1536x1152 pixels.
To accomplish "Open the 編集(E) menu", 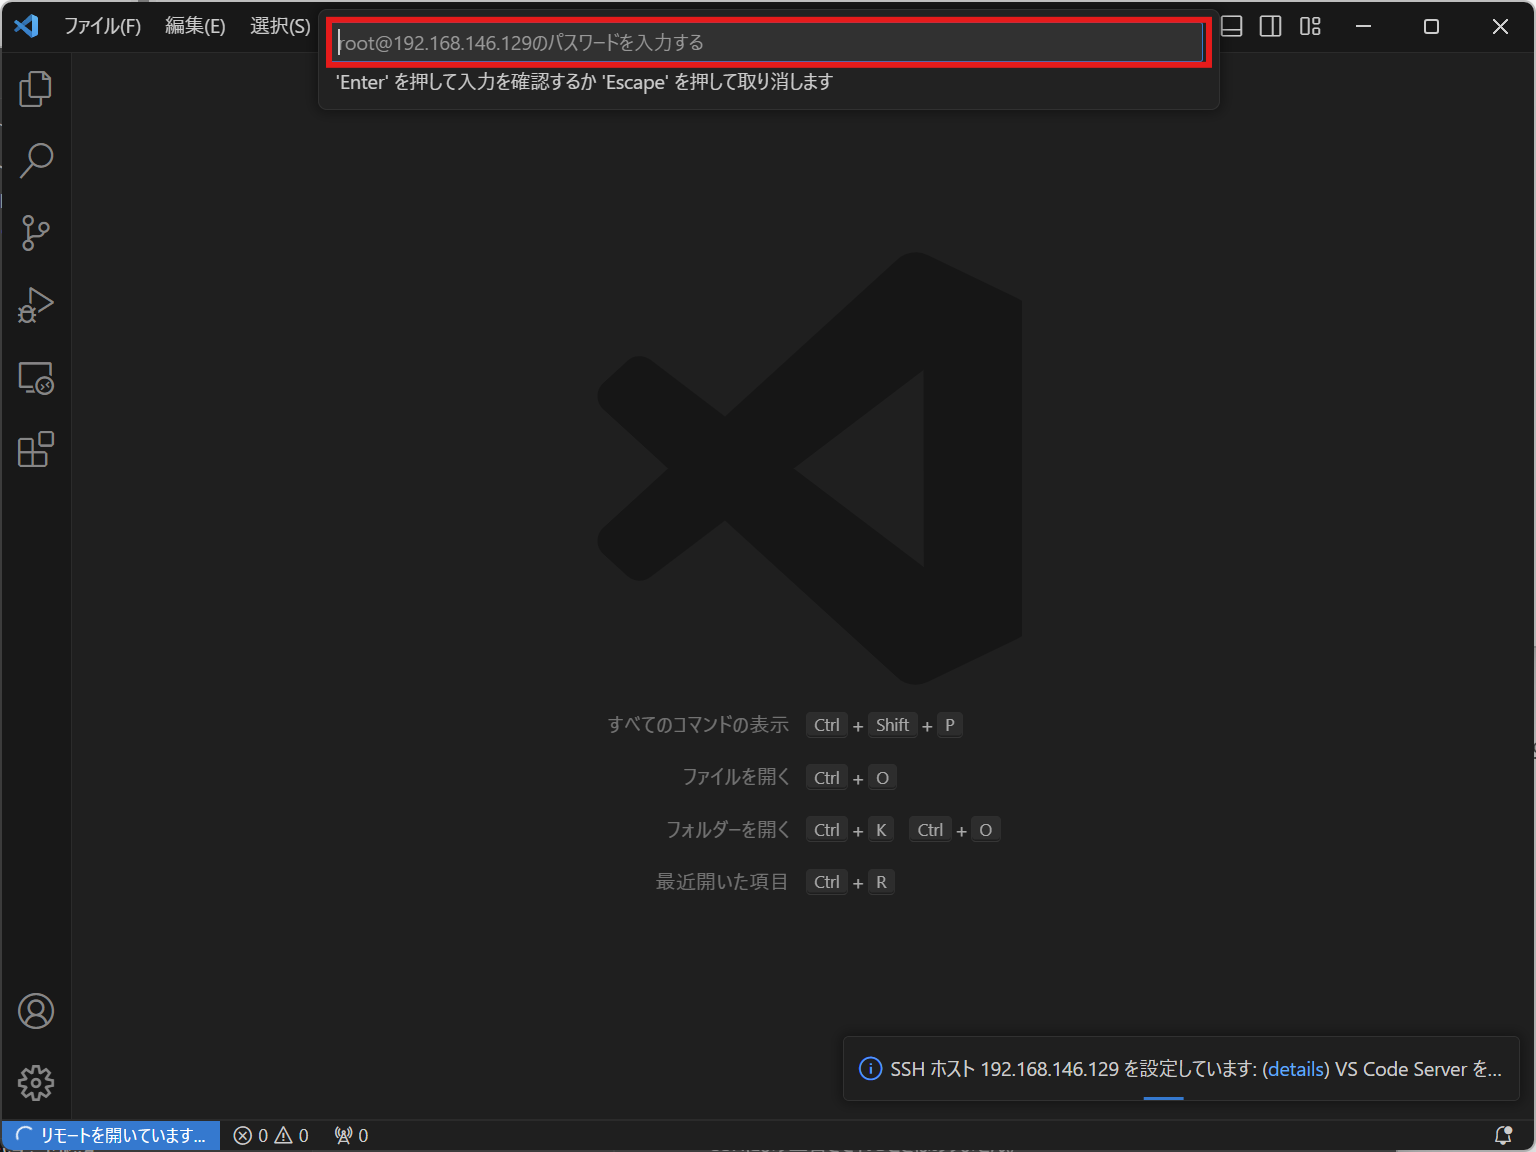I will coord(194,26).
